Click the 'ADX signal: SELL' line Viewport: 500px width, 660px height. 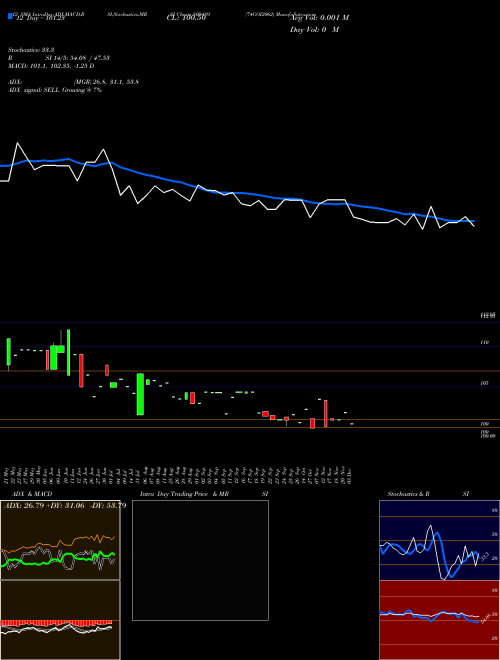55,90
